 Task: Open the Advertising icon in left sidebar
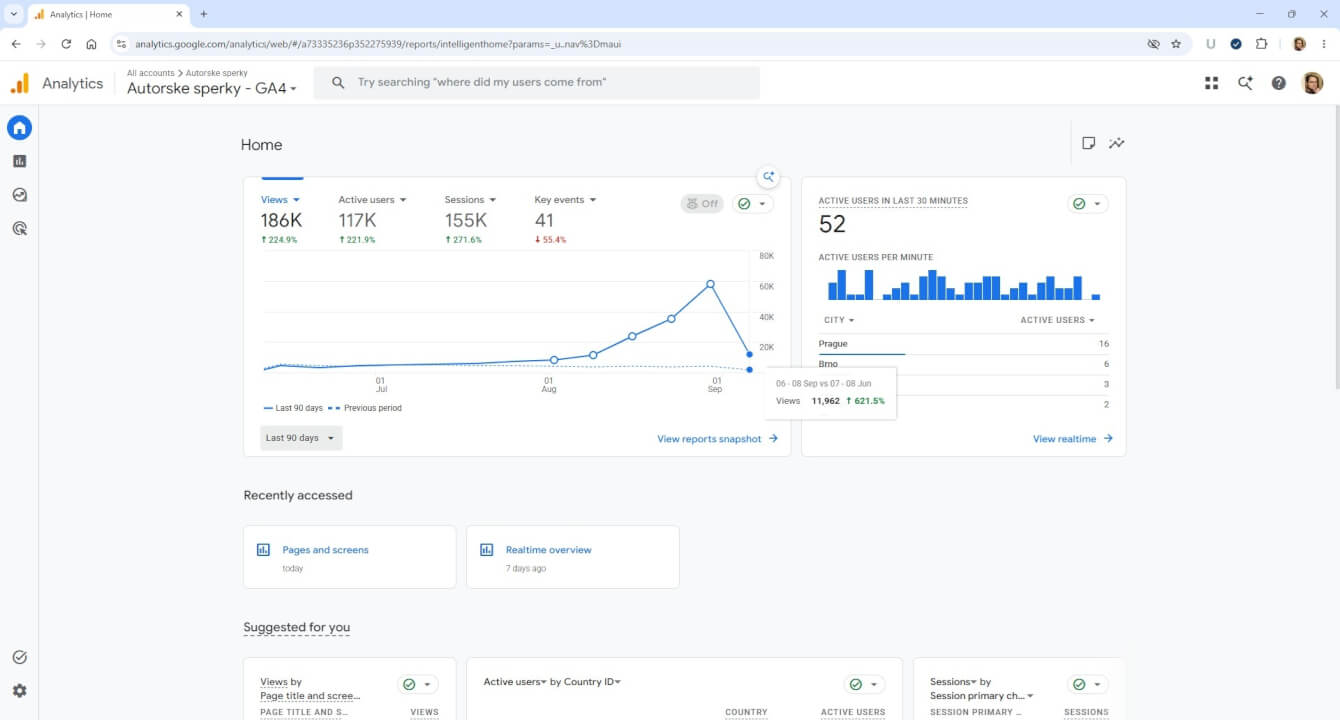coord(19,229)
